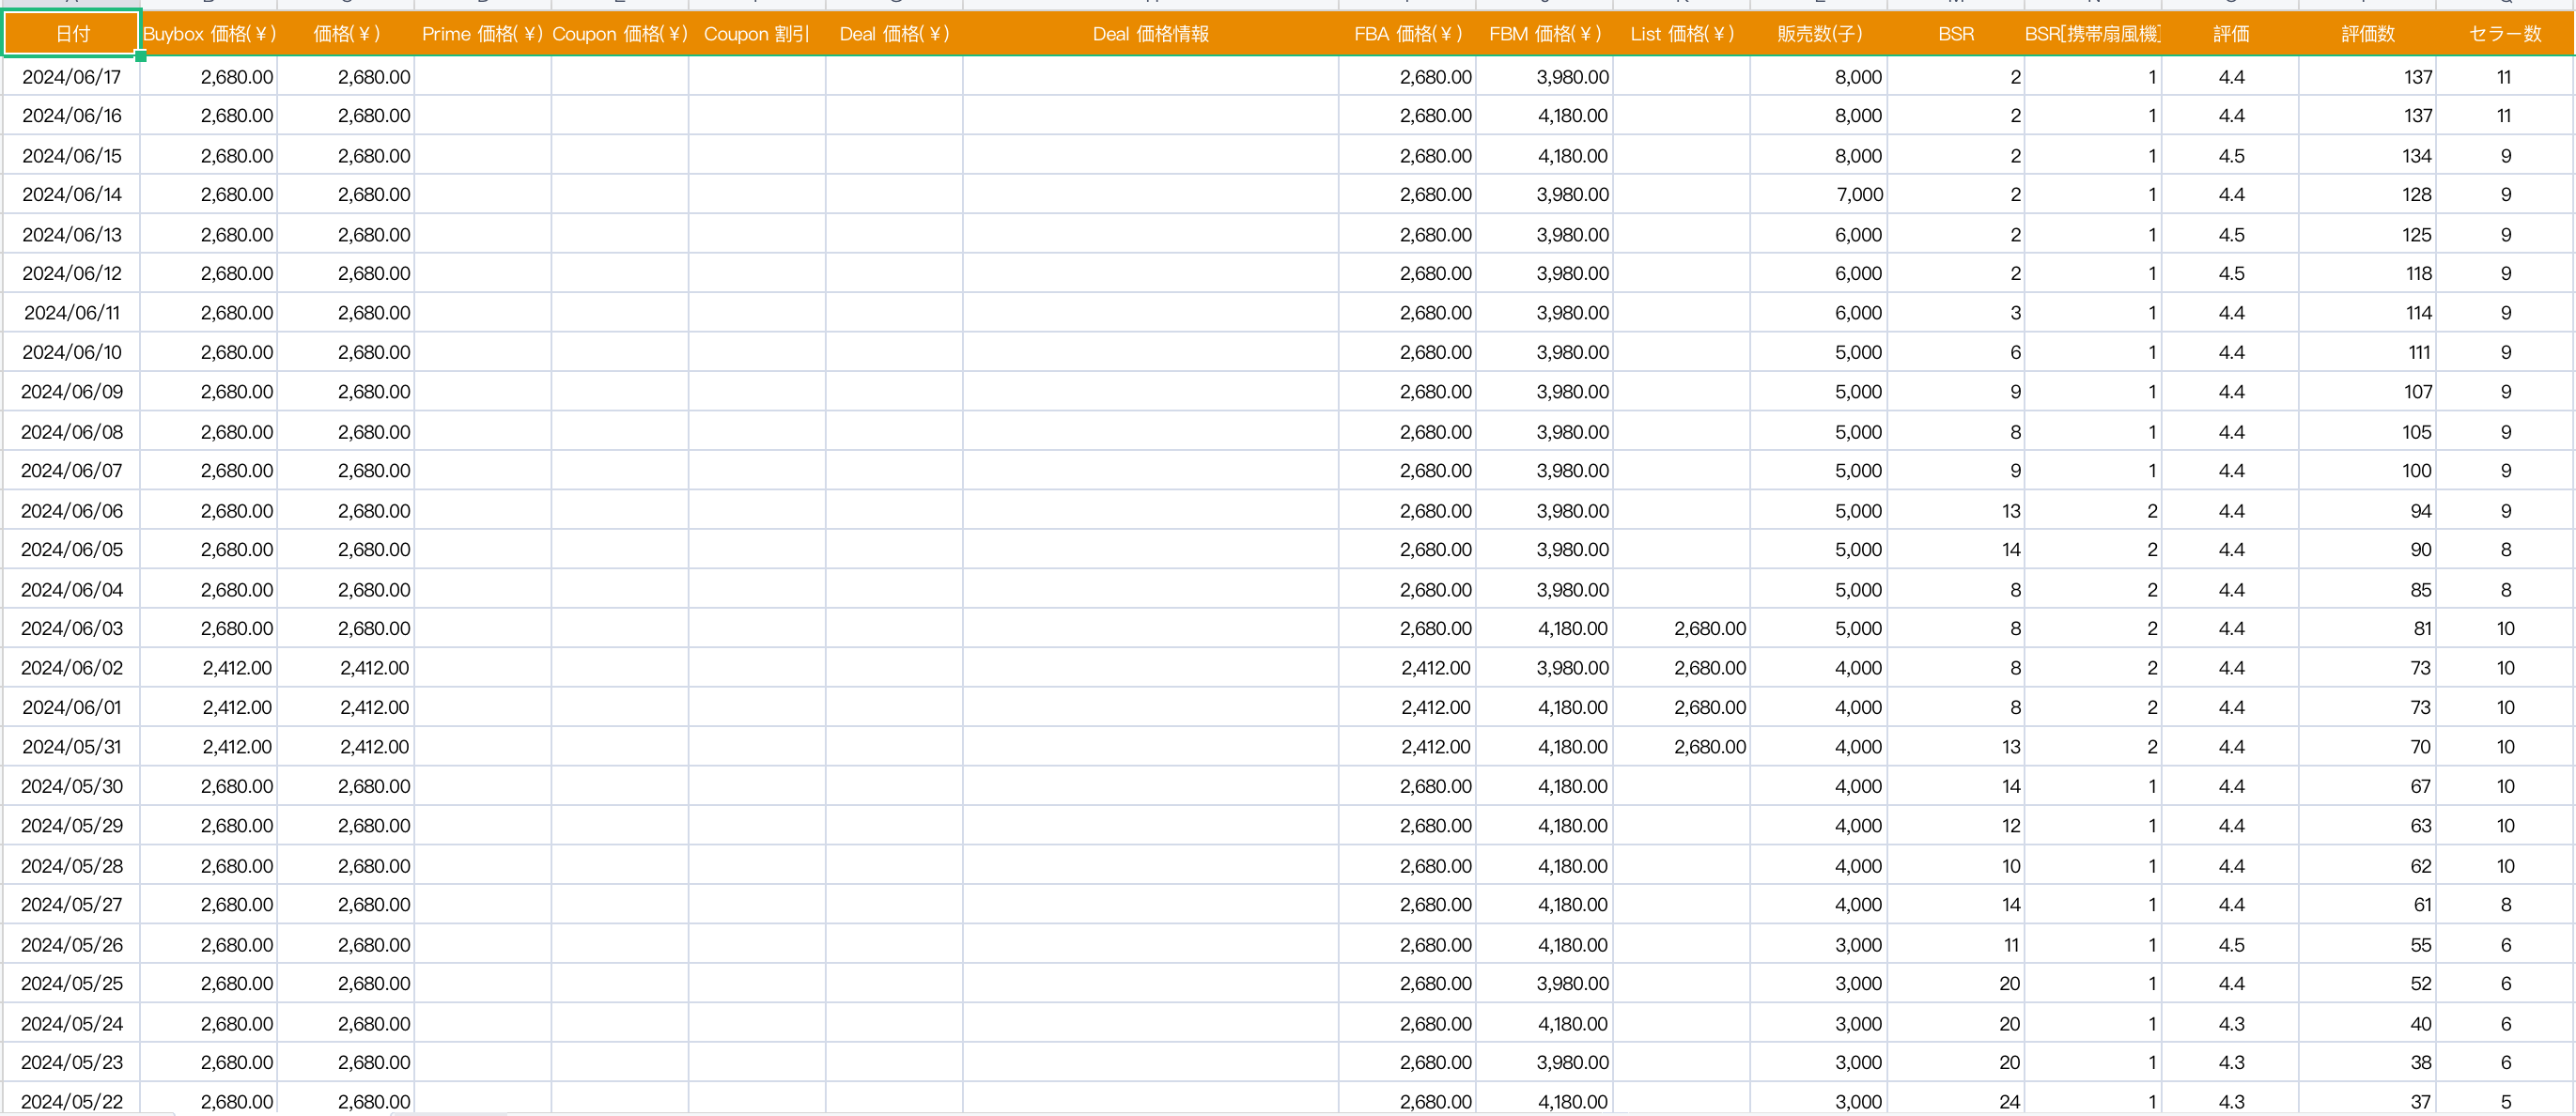Click FBM price 3,980.00 on 2024/05/25
This screenshot has width=2576, height=1116.
(x=1544, y=983)
